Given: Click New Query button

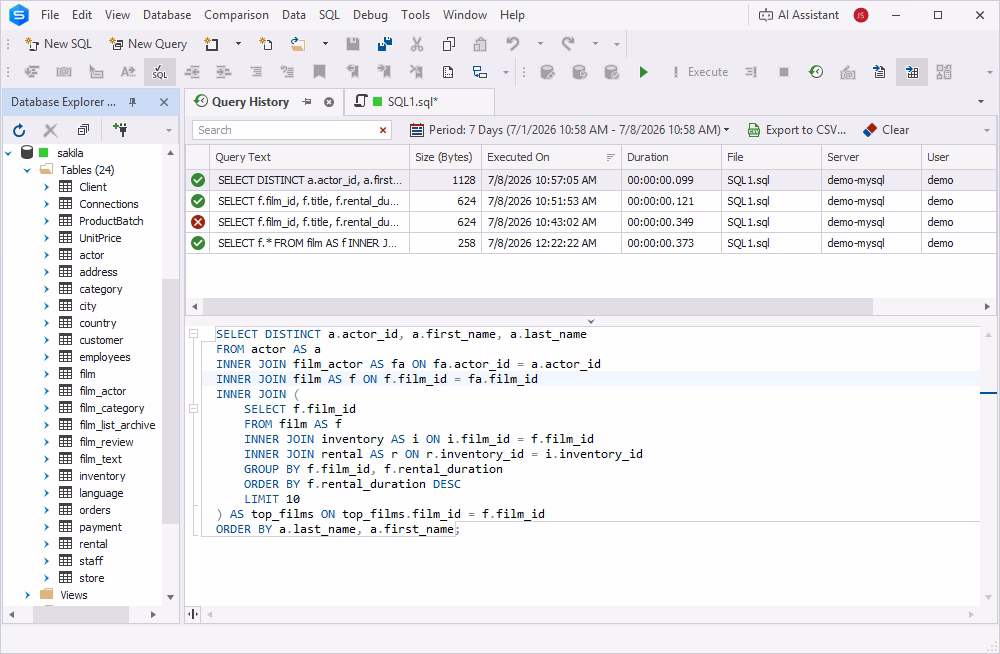Looking at the screenshot, I should pos(148,44).
